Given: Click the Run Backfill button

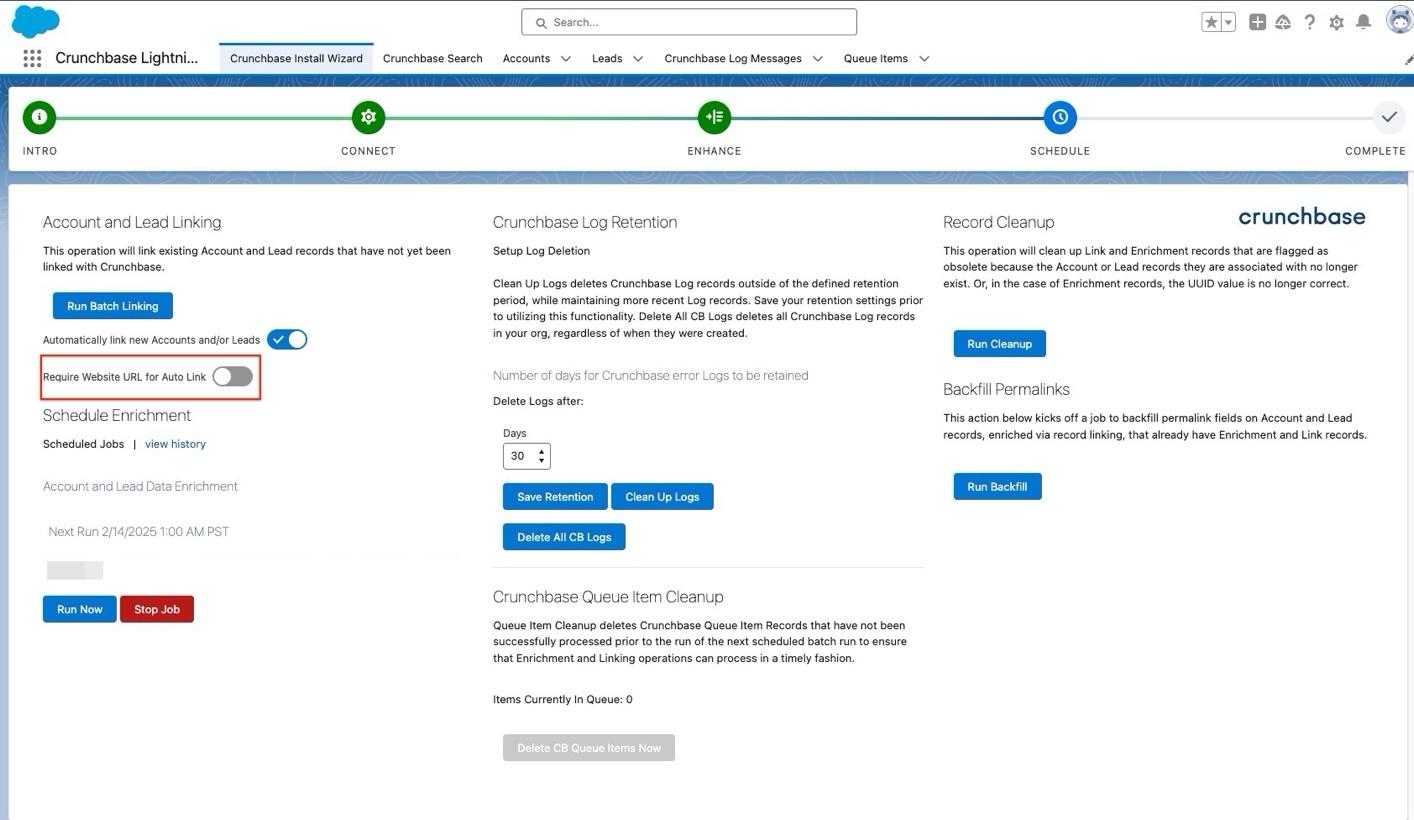Looking at the screenshot, I should pyautogui.click(x=997, y=487).
